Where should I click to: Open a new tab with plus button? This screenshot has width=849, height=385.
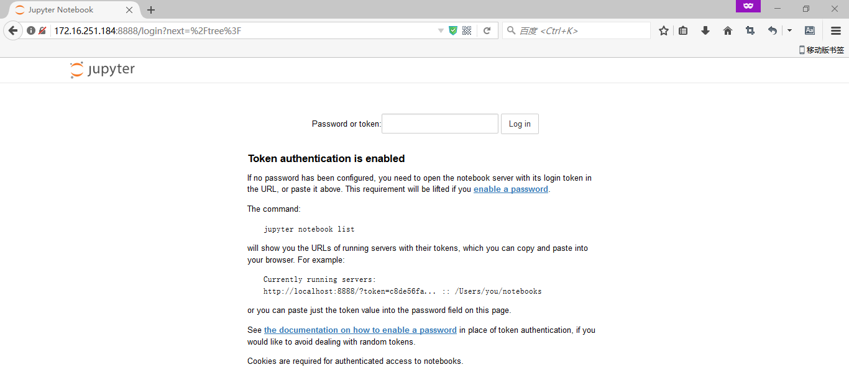(x=151, y=10)
